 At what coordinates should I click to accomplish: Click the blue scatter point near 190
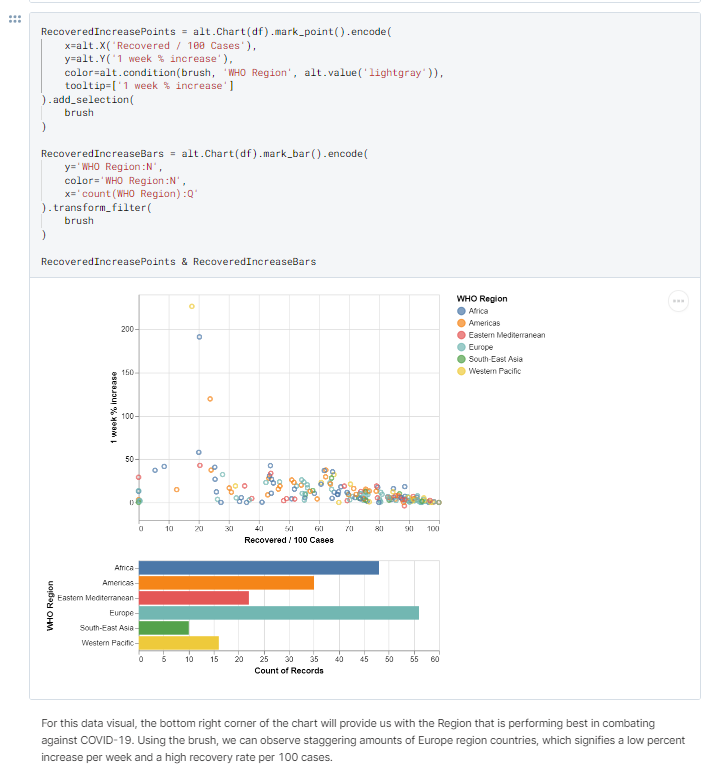pyautogui.click(x=199, y=337)
